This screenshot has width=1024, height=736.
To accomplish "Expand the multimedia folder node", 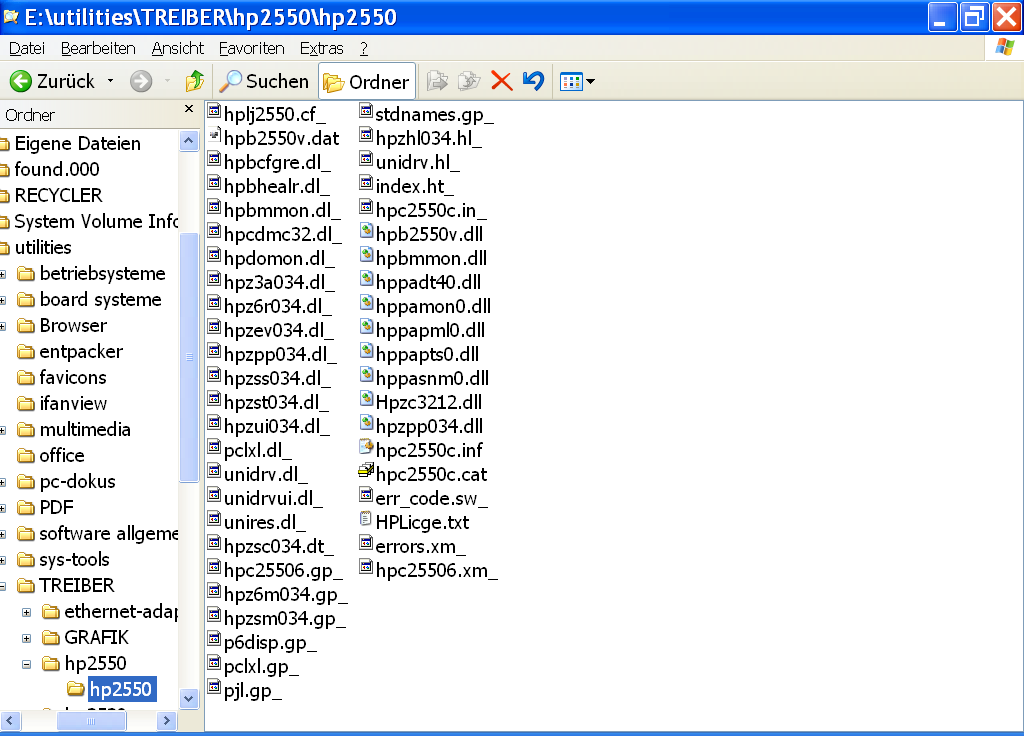I will pyautogui.click(x=3, y=430).
